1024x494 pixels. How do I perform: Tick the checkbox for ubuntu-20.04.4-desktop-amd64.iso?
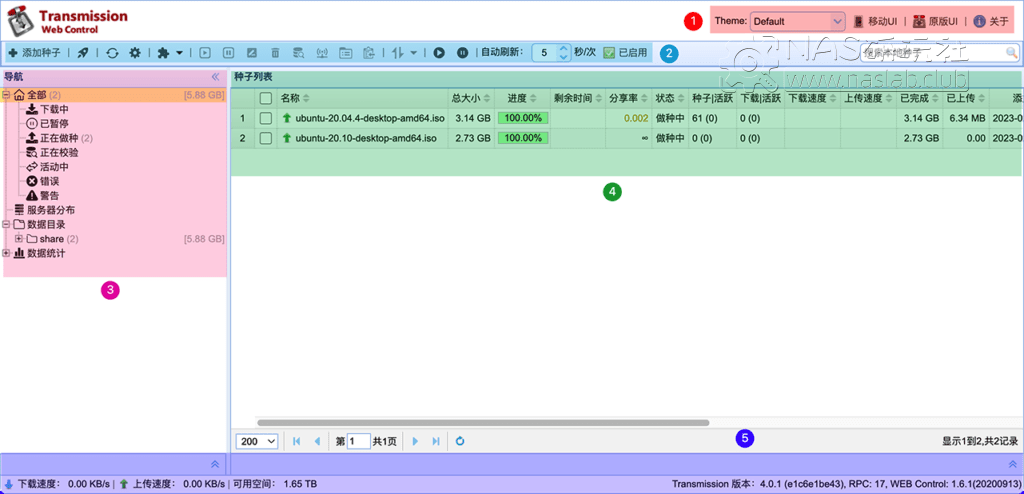pos(265,118)
